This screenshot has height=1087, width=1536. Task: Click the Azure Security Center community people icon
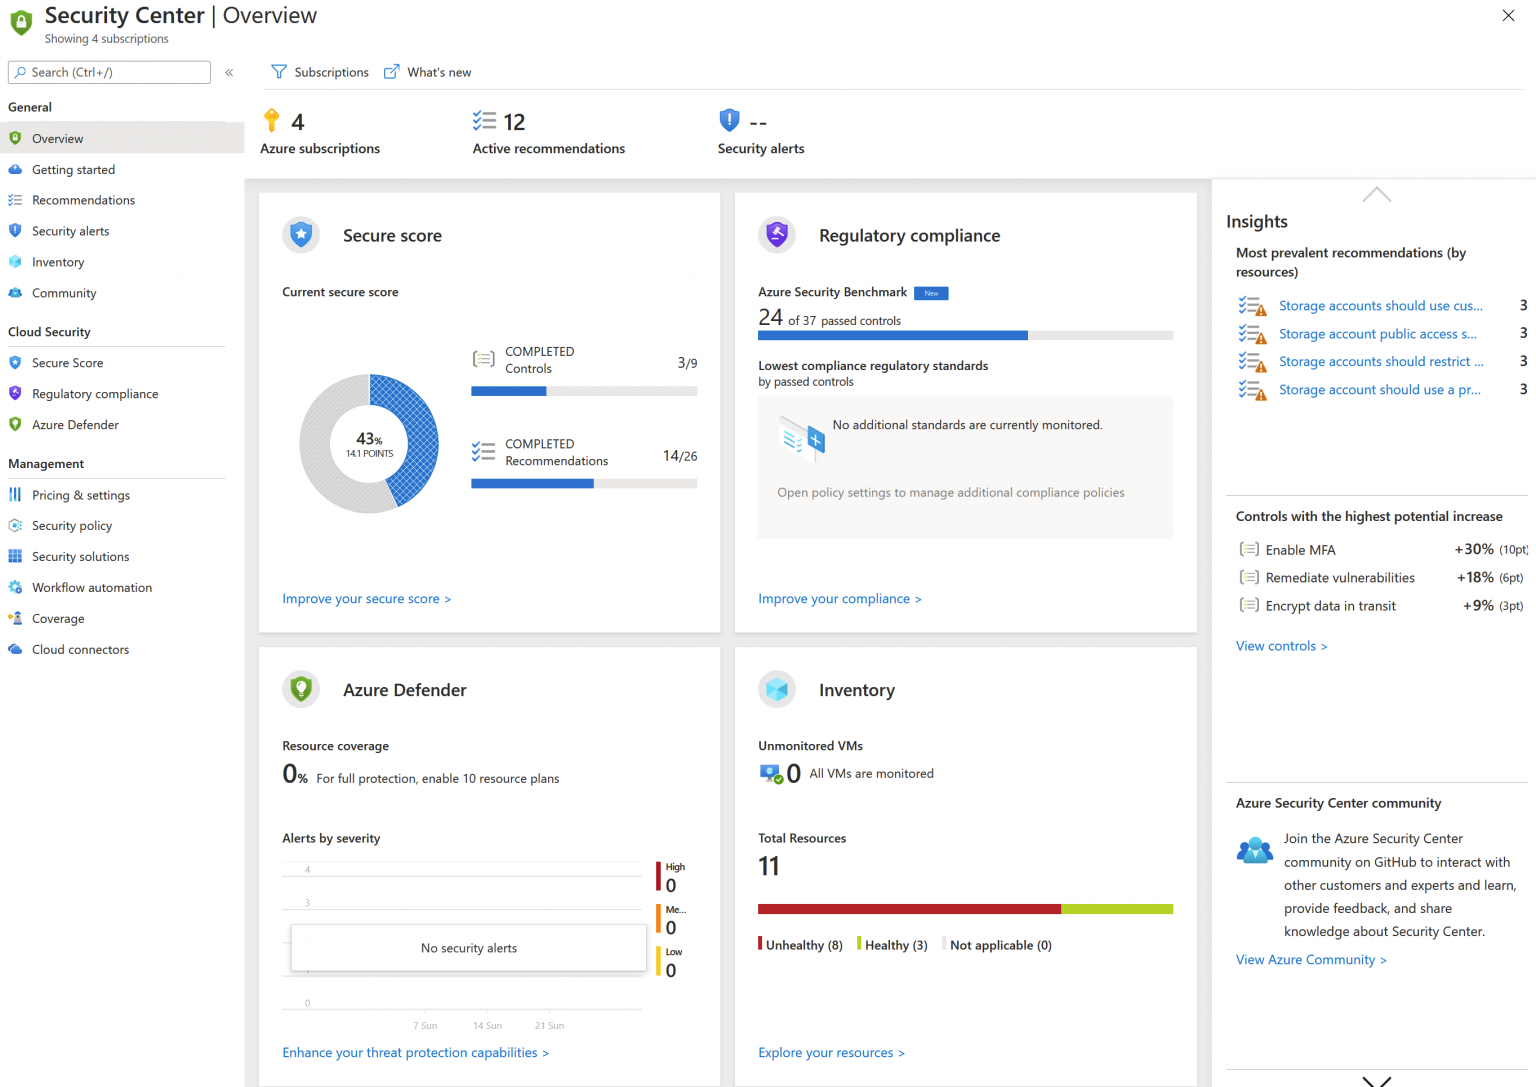tap(1255, 850)
